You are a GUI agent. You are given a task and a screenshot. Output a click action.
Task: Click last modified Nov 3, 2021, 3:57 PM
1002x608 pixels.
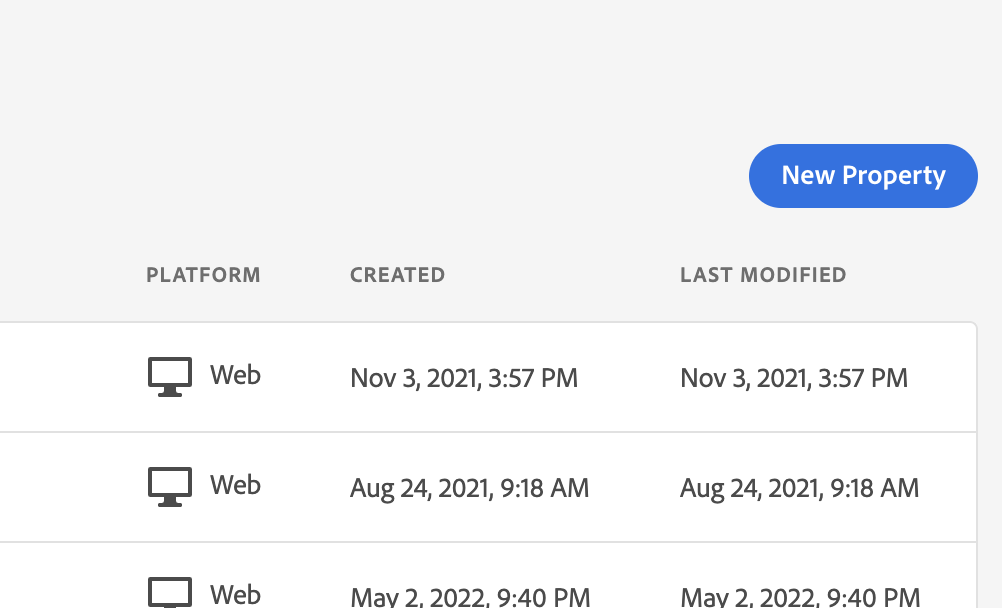click(794, 378)
